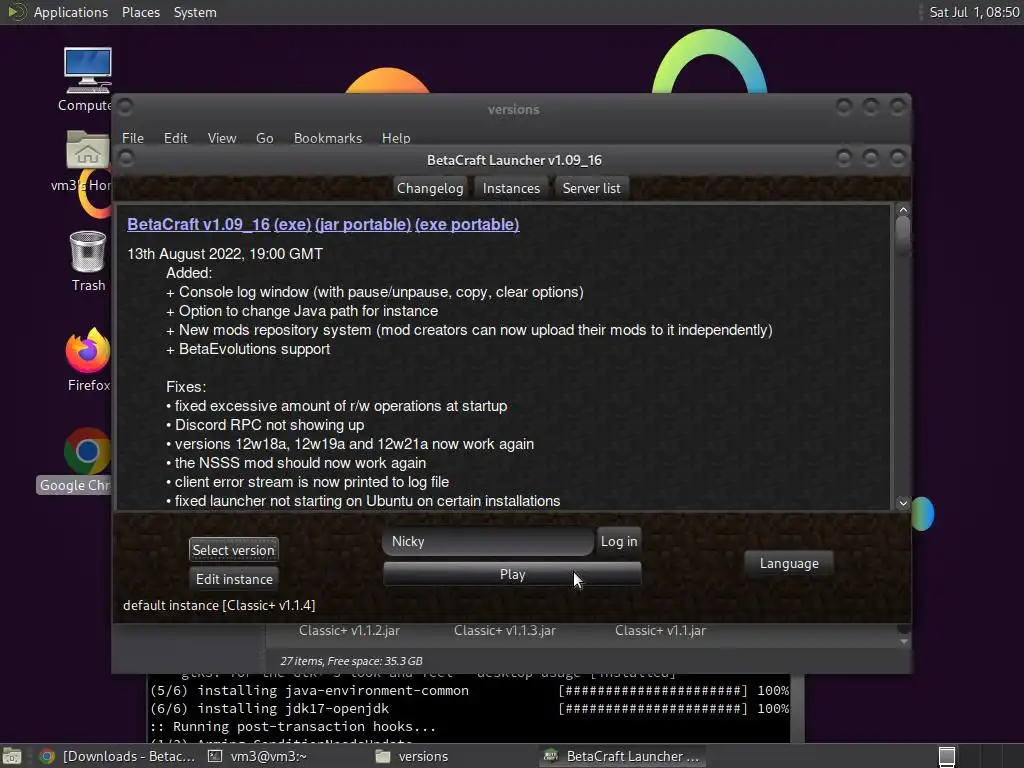Screen dimensions: 1024x768
Task: Click the 13th August 2022, 19:00 GMT text
Action: (225, 253)
